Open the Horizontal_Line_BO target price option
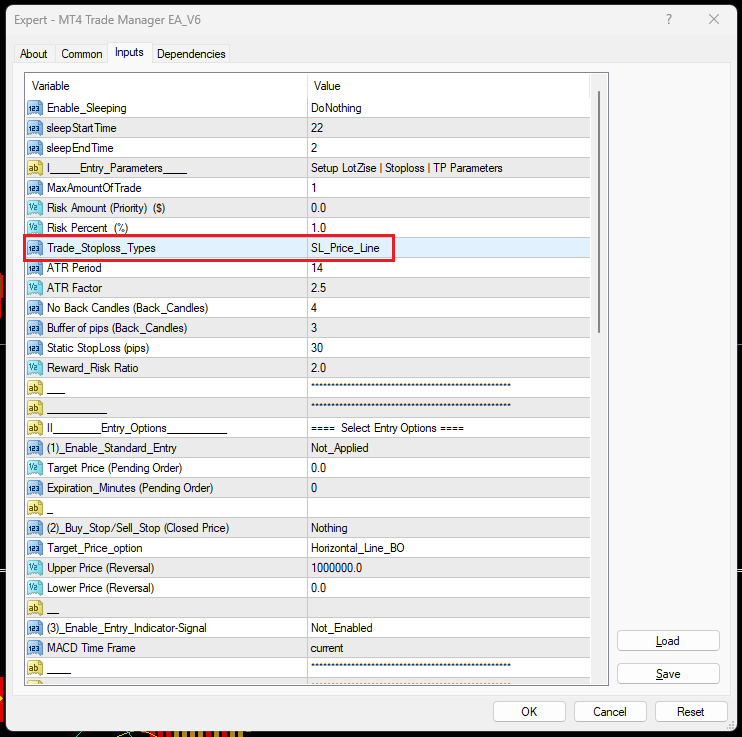Viewport: 742px width, 737px height. 357,548
